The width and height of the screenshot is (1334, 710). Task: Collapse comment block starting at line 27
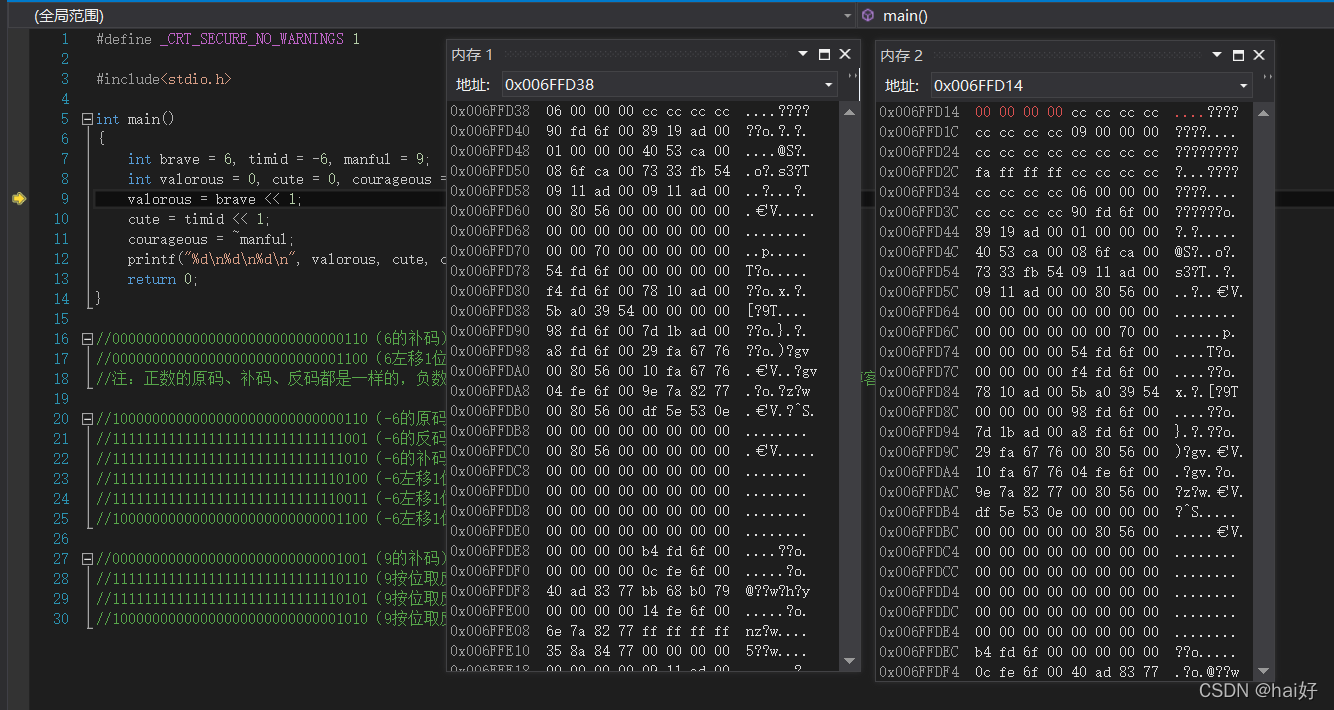[86, 559]
